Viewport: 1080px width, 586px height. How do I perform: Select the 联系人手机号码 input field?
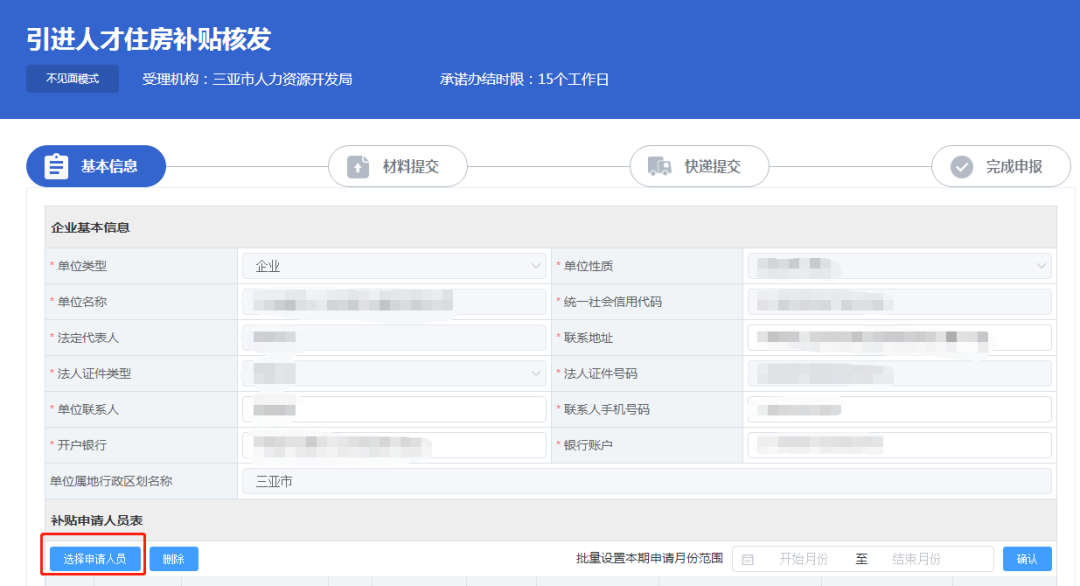[898, 409]
